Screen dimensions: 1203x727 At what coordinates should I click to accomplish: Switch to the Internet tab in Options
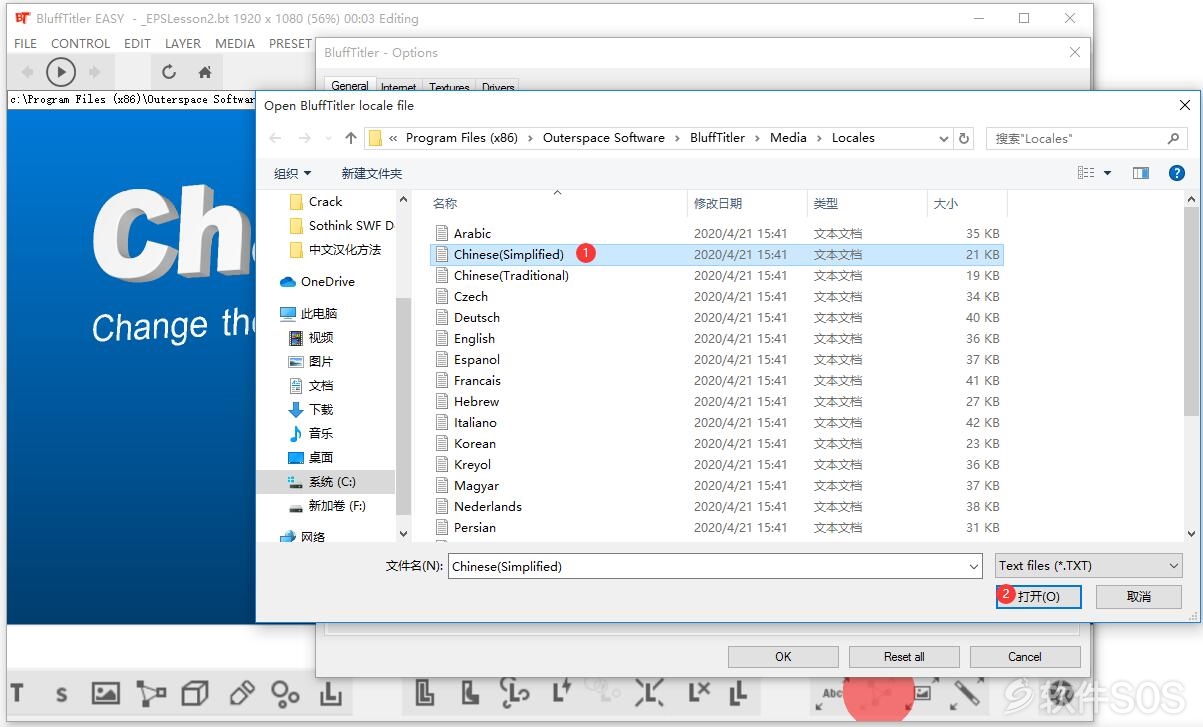point(399,88)
